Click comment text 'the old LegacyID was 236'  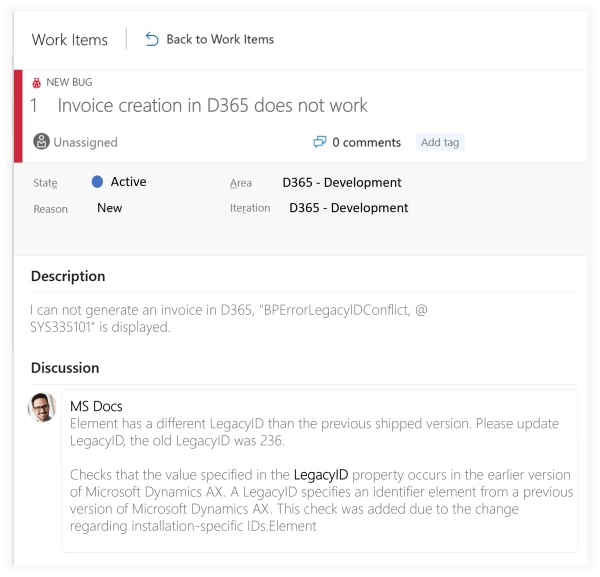pos(207,441)
